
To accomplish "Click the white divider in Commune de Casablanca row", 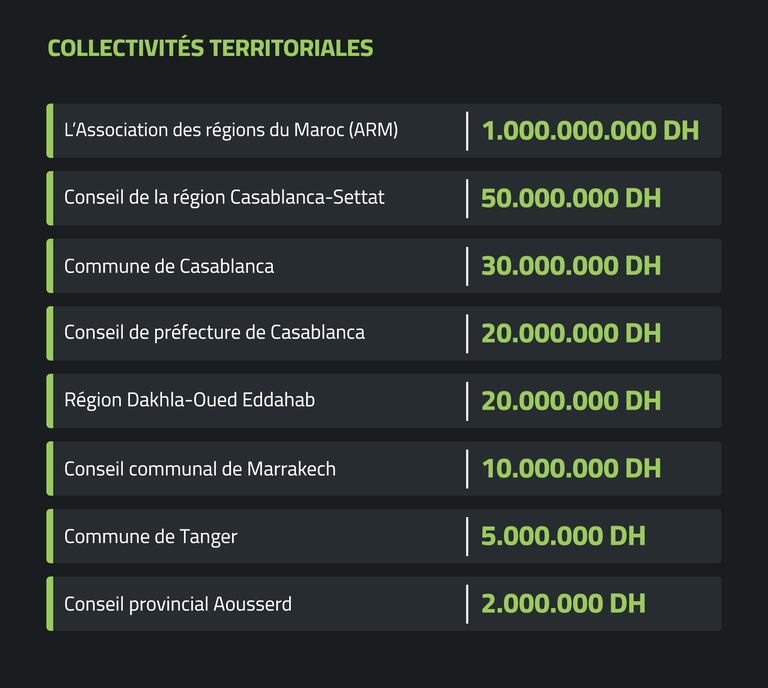I will point(467,266).
